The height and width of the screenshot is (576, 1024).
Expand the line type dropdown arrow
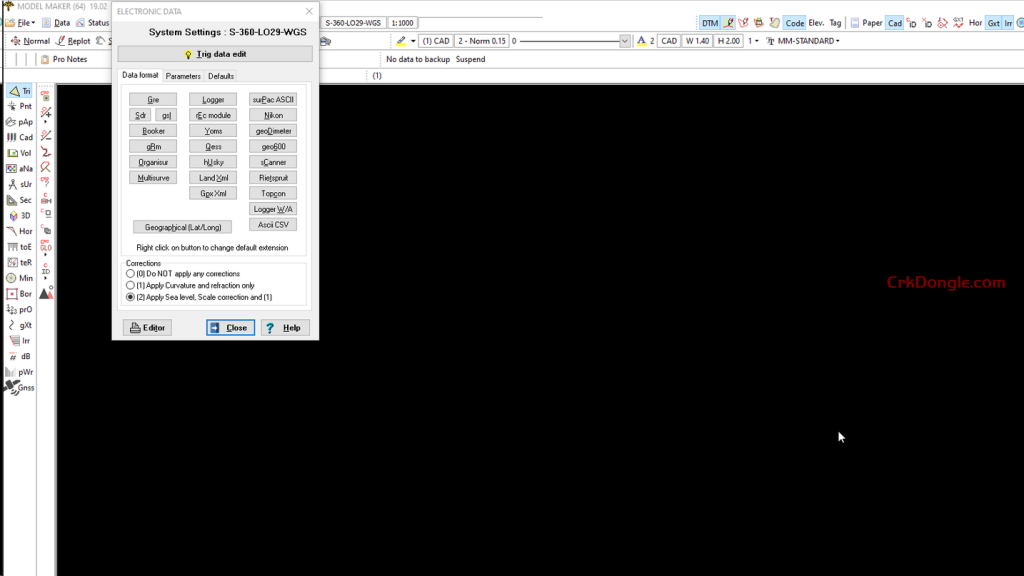tap(625, 41)
